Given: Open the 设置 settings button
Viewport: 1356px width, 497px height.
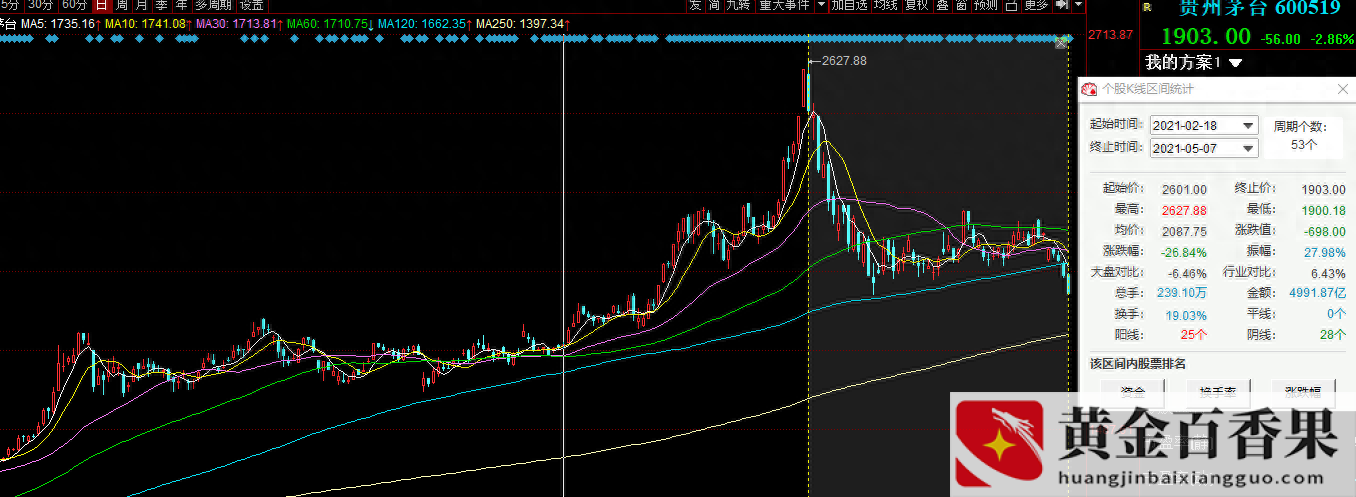Looking at the screenshot, I should 251,5.
